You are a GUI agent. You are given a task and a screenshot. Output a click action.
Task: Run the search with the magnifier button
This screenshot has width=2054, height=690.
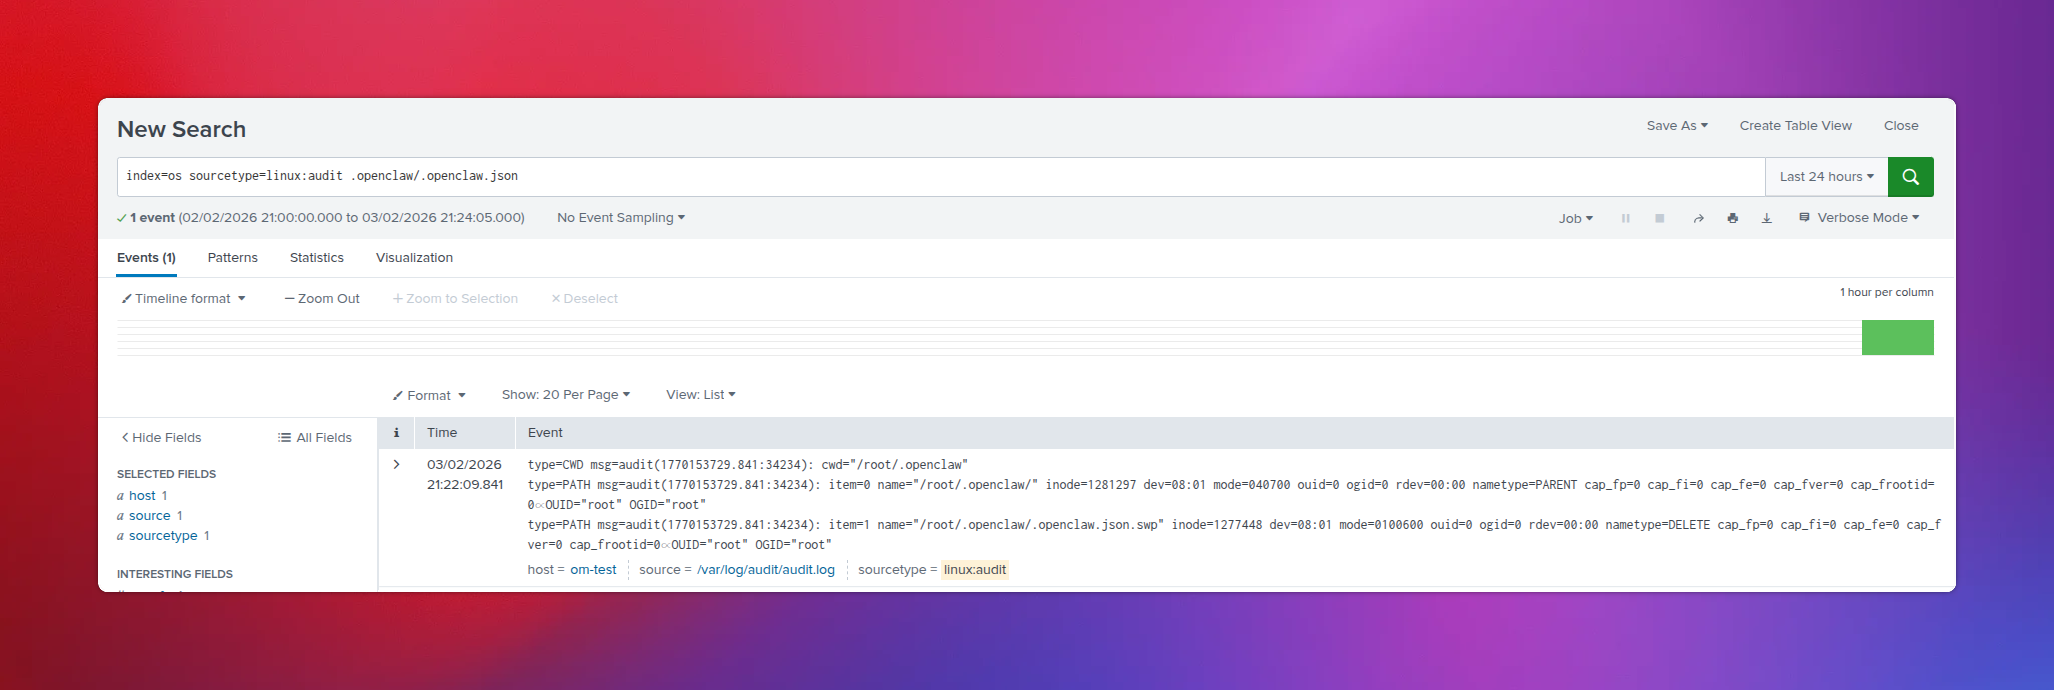(x=1910, y=177)
